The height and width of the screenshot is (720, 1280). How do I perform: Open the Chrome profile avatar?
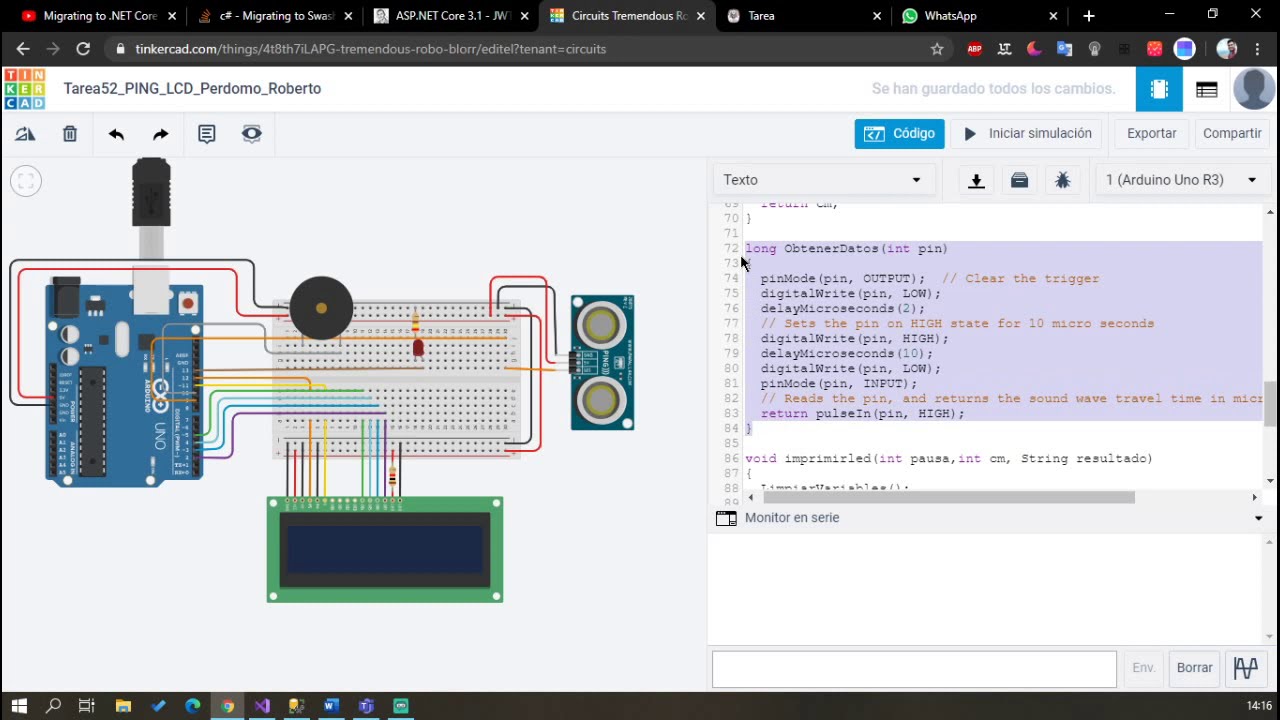click(1227, 49)
